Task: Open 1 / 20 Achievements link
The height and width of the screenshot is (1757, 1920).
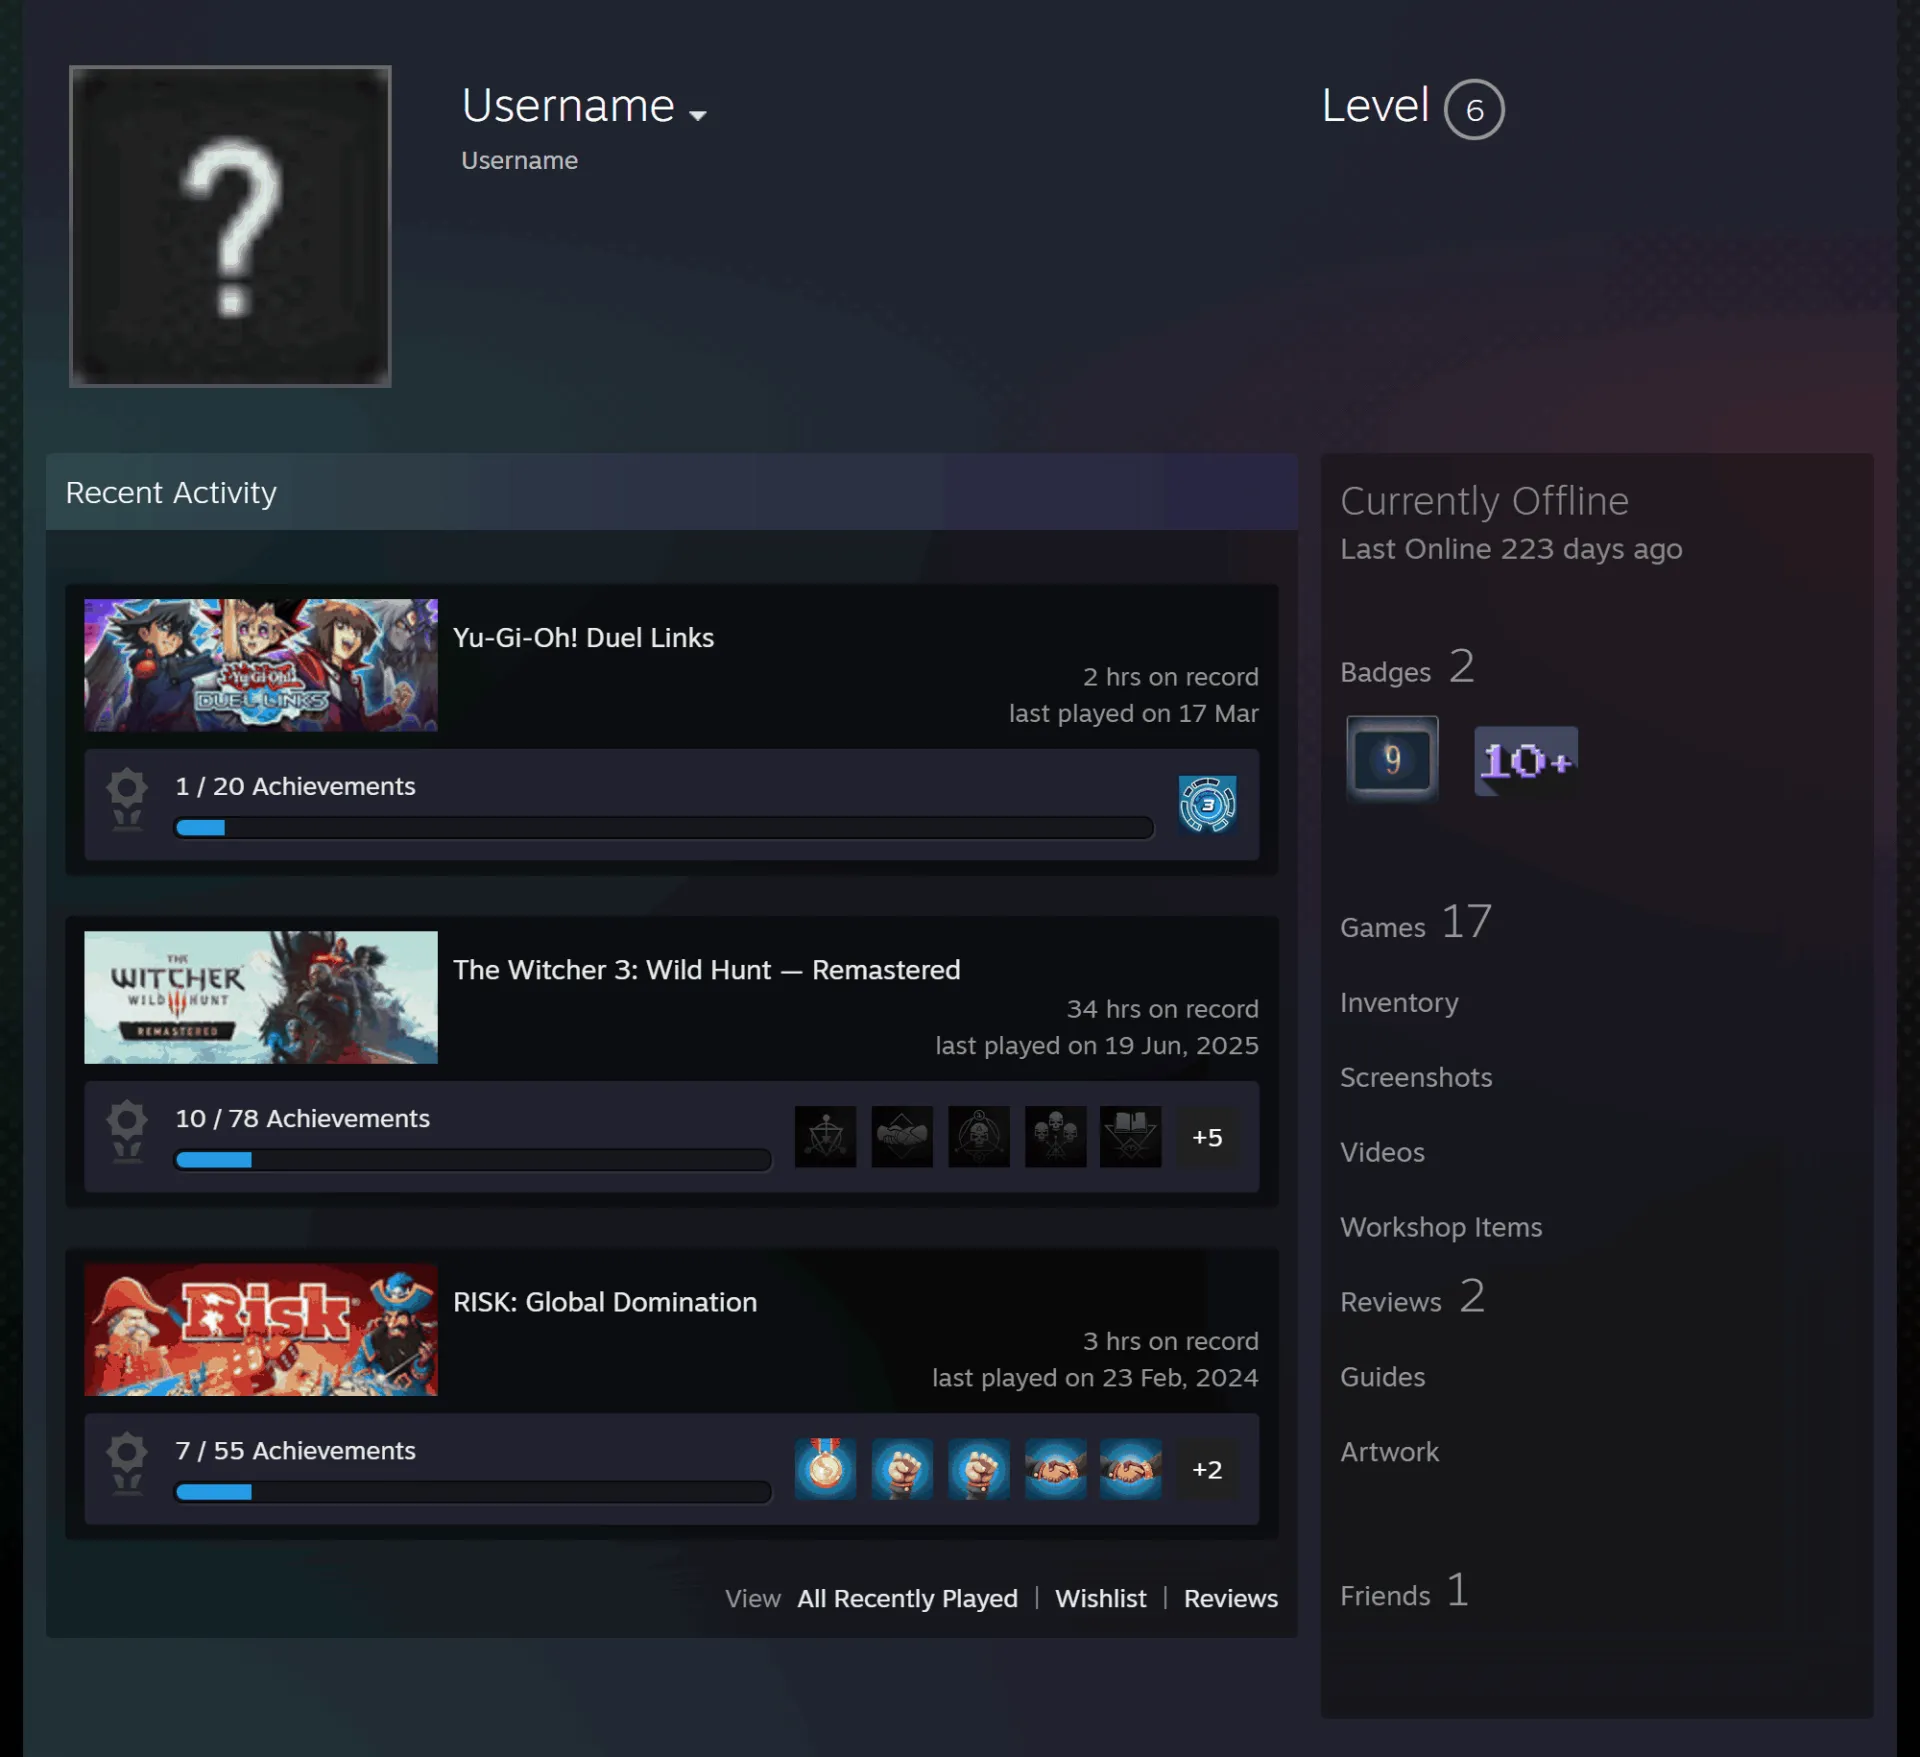Action: pos(295,786)
